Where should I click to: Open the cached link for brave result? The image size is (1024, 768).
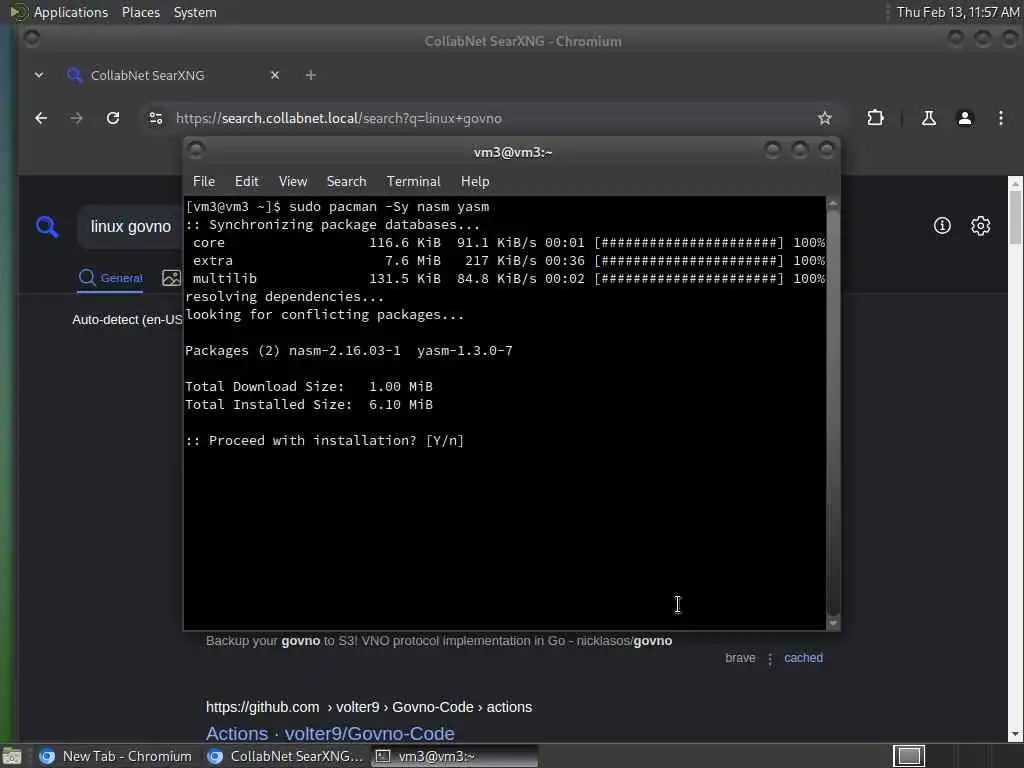[x=803, y=658]
